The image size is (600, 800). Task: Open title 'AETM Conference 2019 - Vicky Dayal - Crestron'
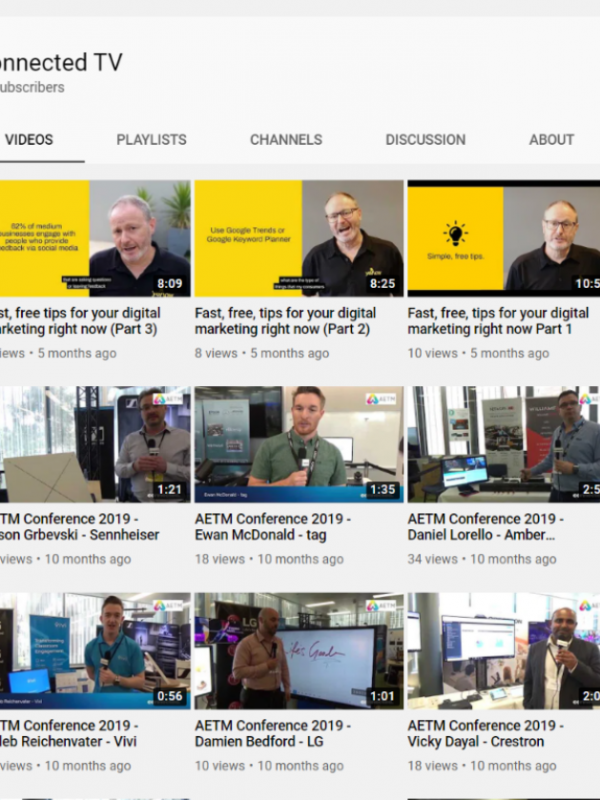[x=485, y=734]
